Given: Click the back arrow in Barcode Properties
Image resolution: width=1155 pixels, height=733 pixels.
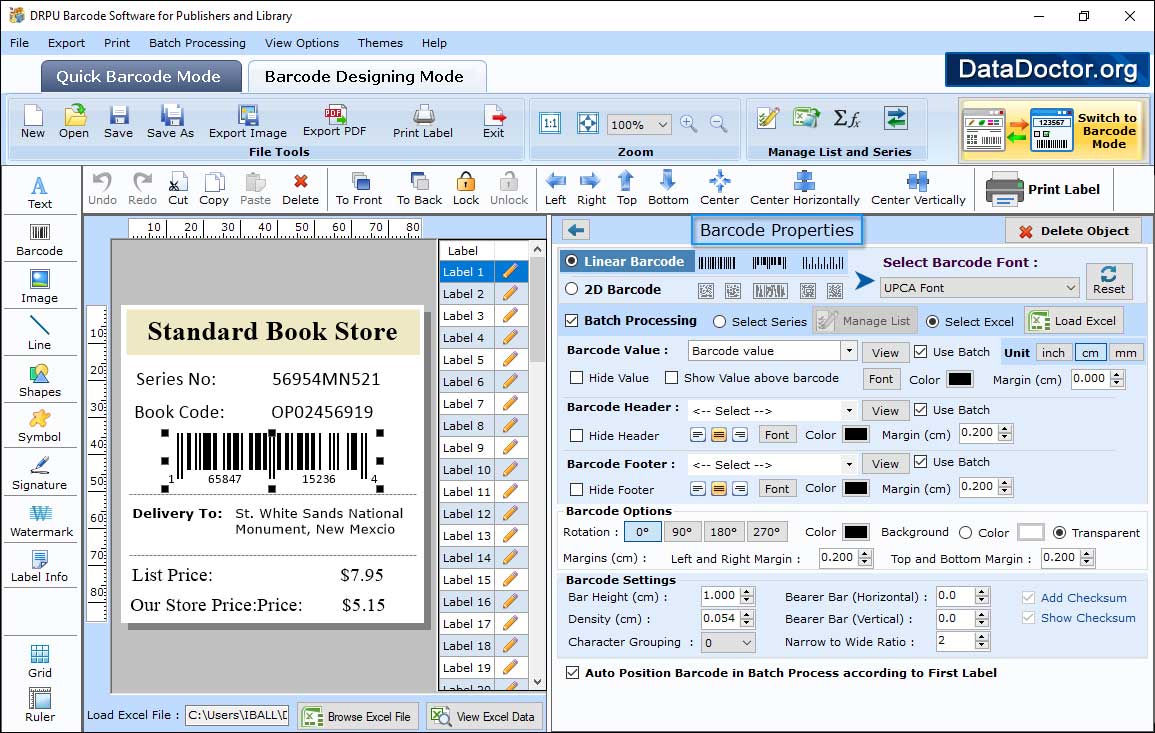Looking at the screenshot, I should click(x=576, y=231).
